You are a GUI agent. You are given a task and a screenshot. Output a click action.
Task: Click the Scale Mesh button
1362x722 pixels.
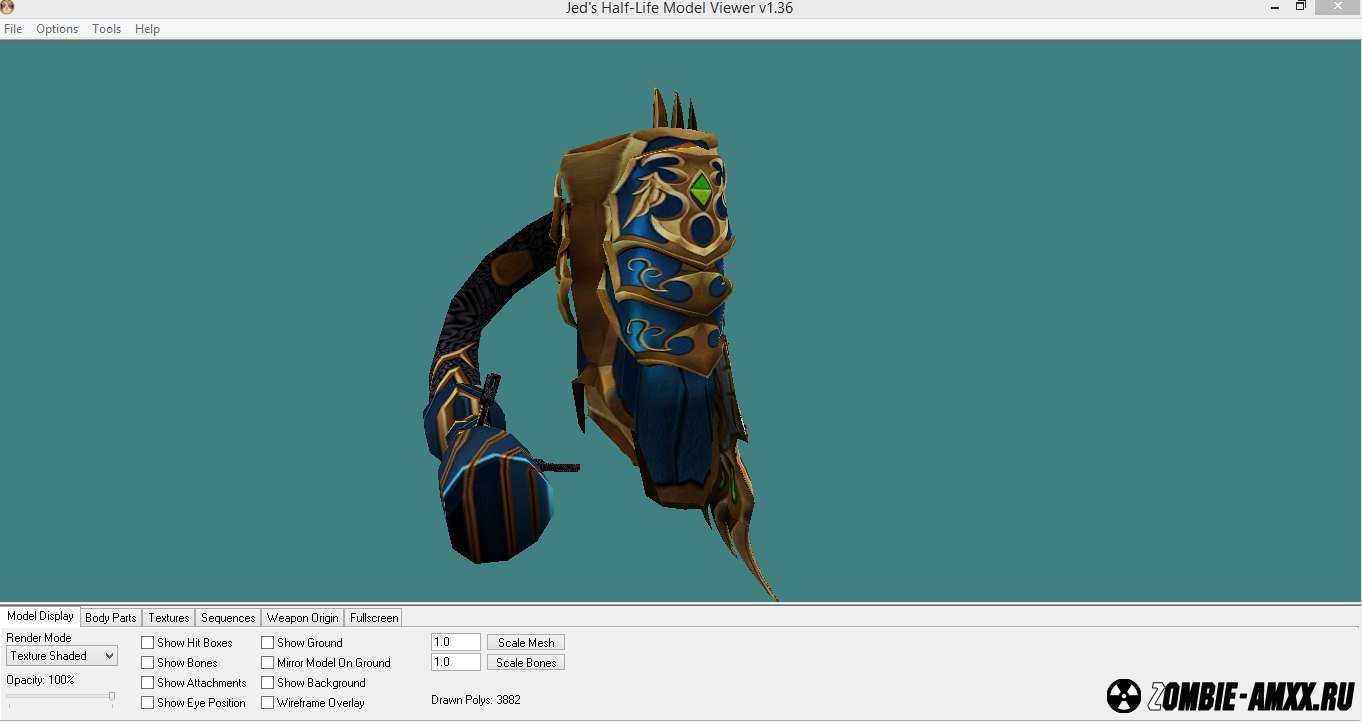click(526, 642)
